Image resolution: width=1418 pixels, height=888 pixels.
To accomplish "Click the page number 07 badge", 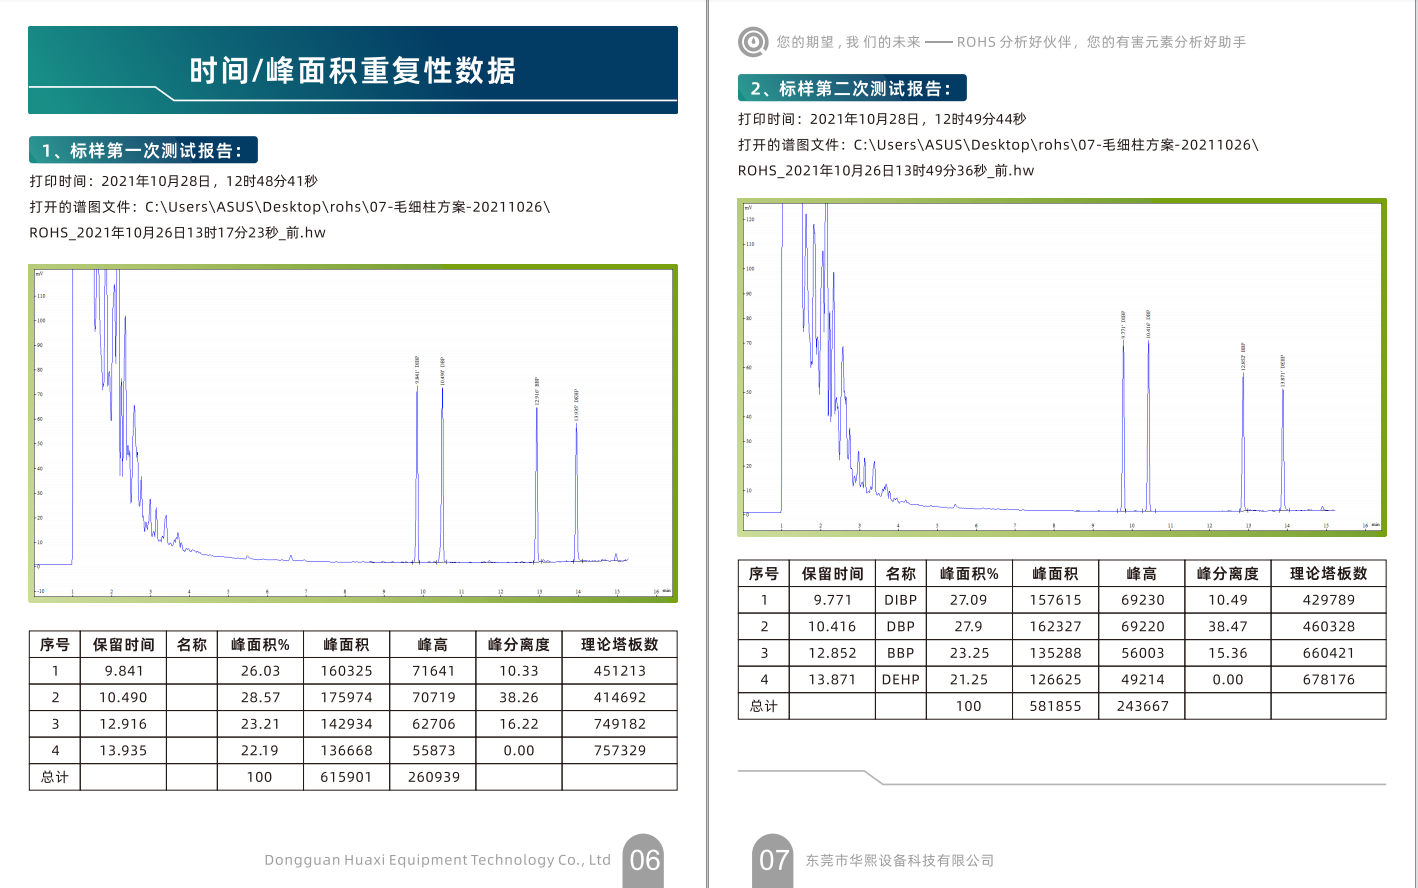I will (773, 860).
